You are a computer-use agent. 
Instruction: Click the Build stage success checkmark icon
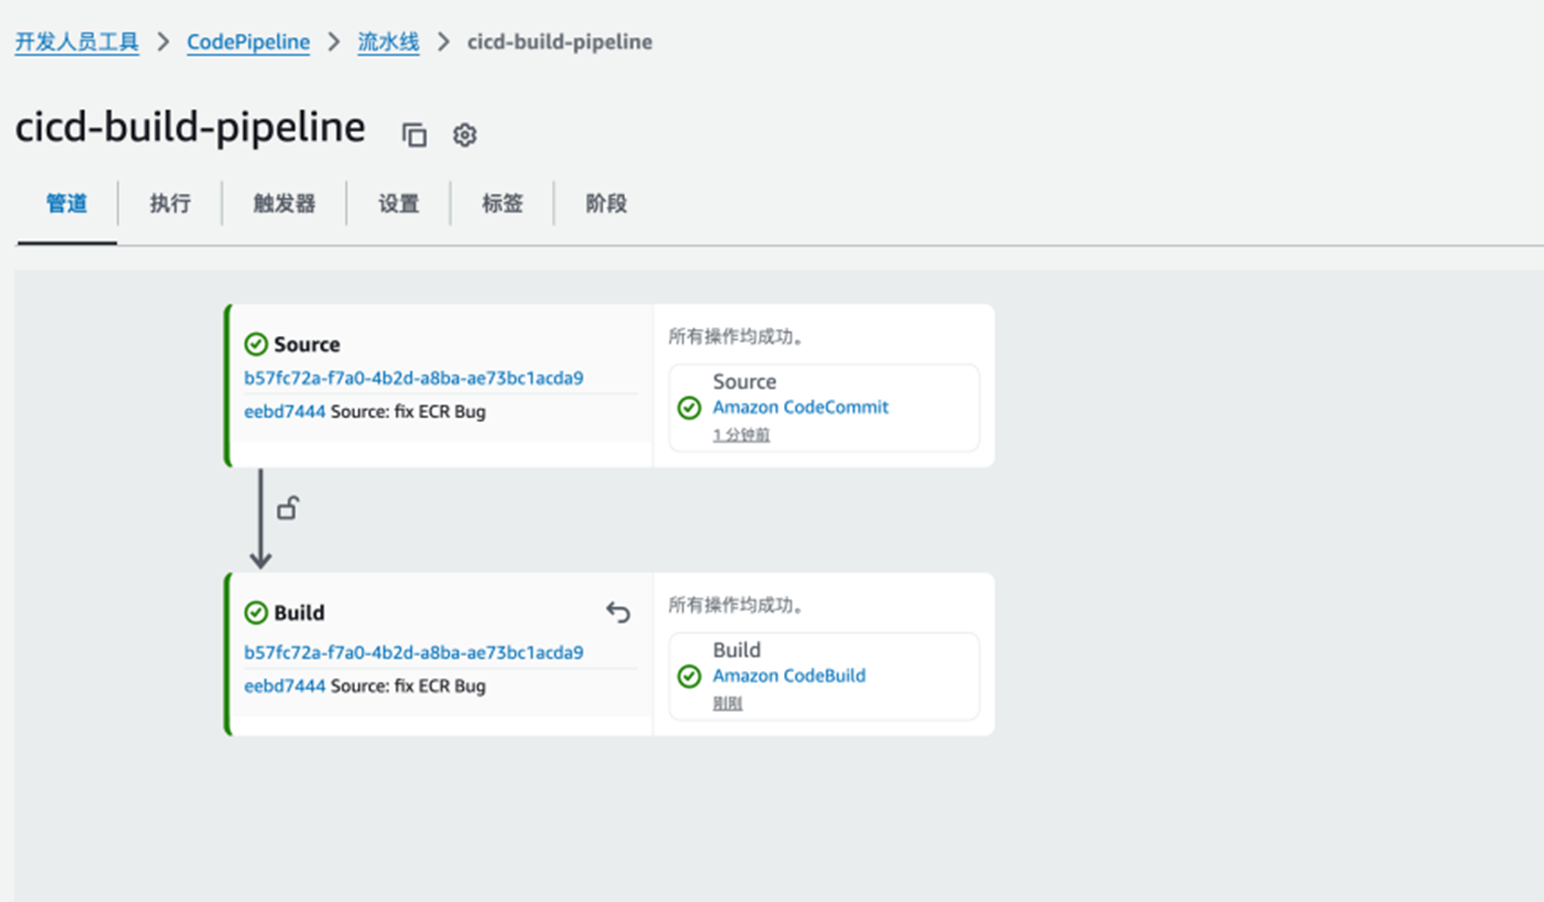tap(256, 612)
